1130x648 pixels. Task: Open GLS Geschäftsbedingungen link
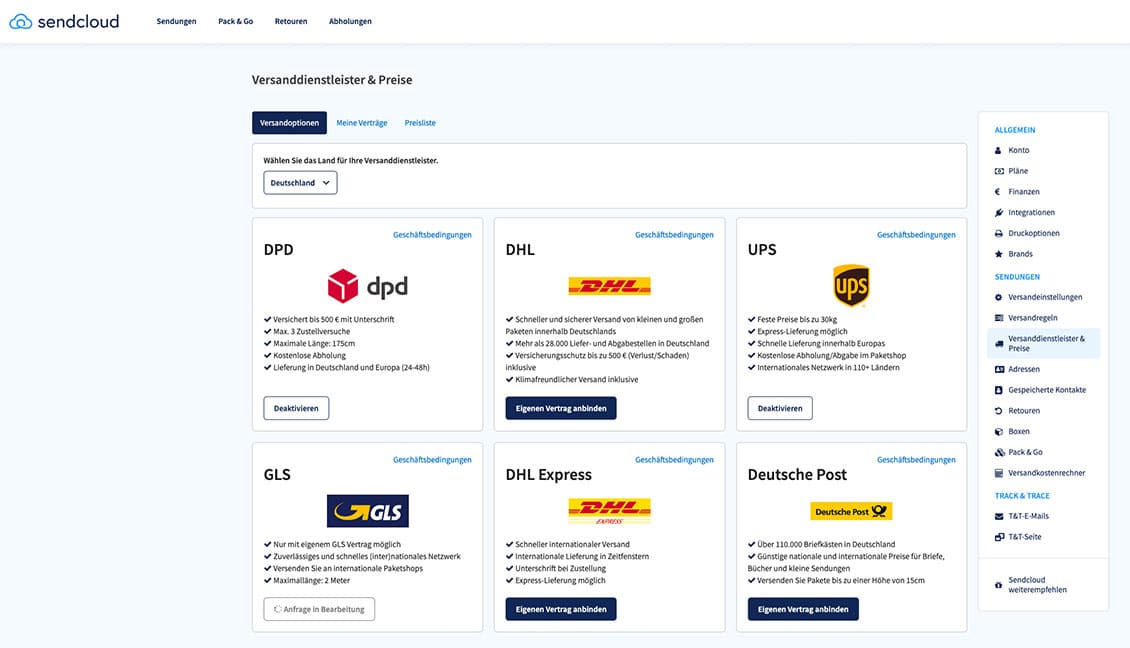pos(432,460)
